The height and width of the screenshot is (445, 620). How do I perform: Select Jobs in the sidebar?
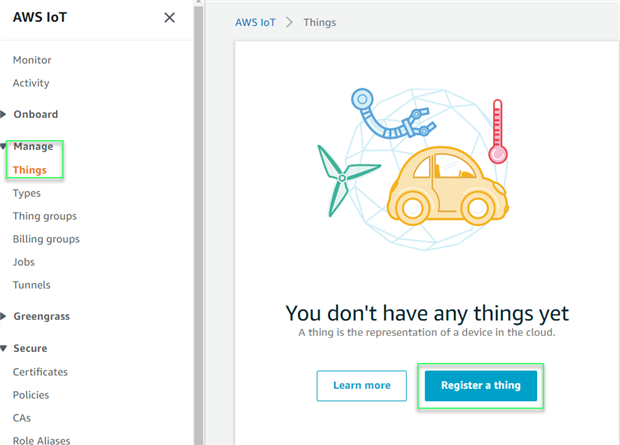(24, 262)
